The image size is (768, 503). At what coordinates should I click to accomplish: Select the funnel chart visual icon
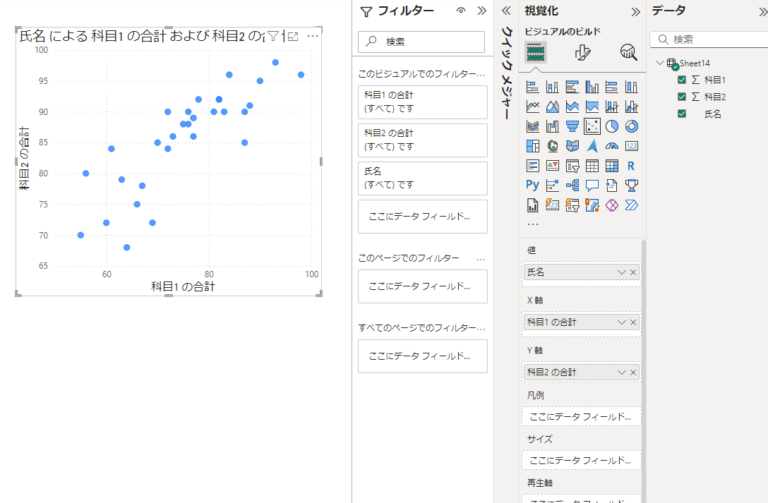[572, 126]
